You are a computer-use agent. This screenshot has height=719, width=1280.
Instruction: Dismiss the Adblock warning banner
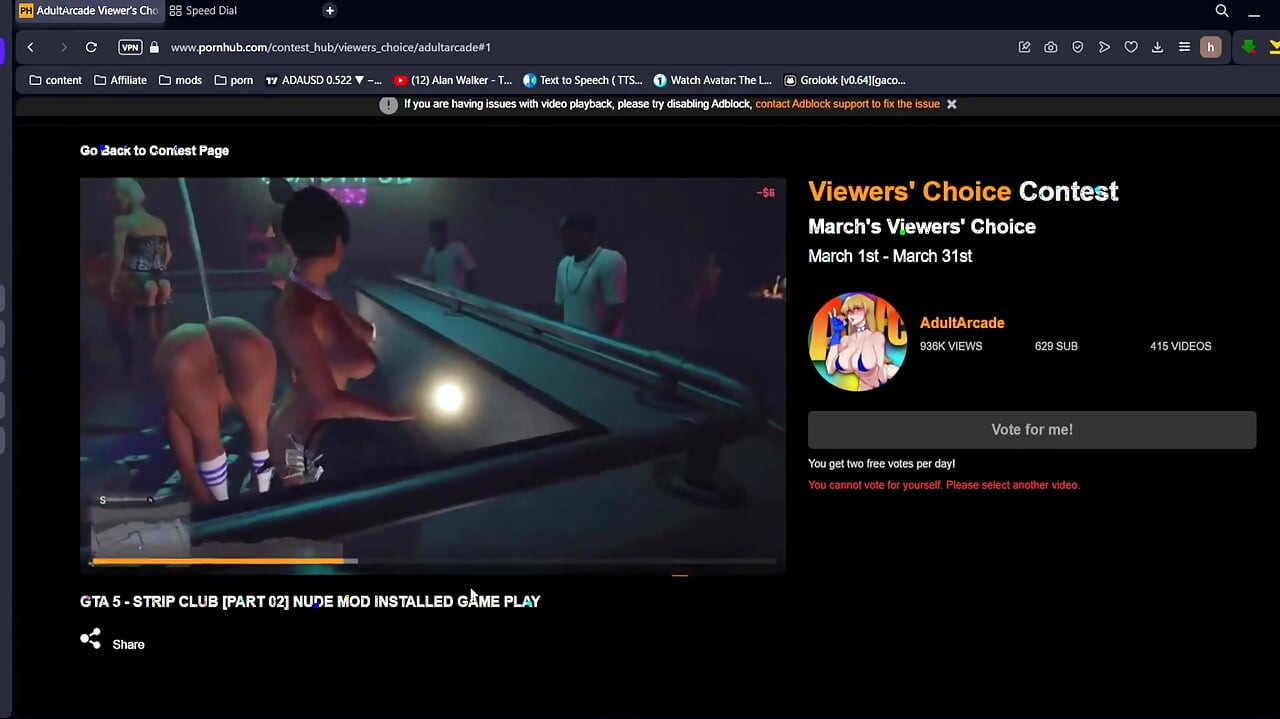click(951, 103)
